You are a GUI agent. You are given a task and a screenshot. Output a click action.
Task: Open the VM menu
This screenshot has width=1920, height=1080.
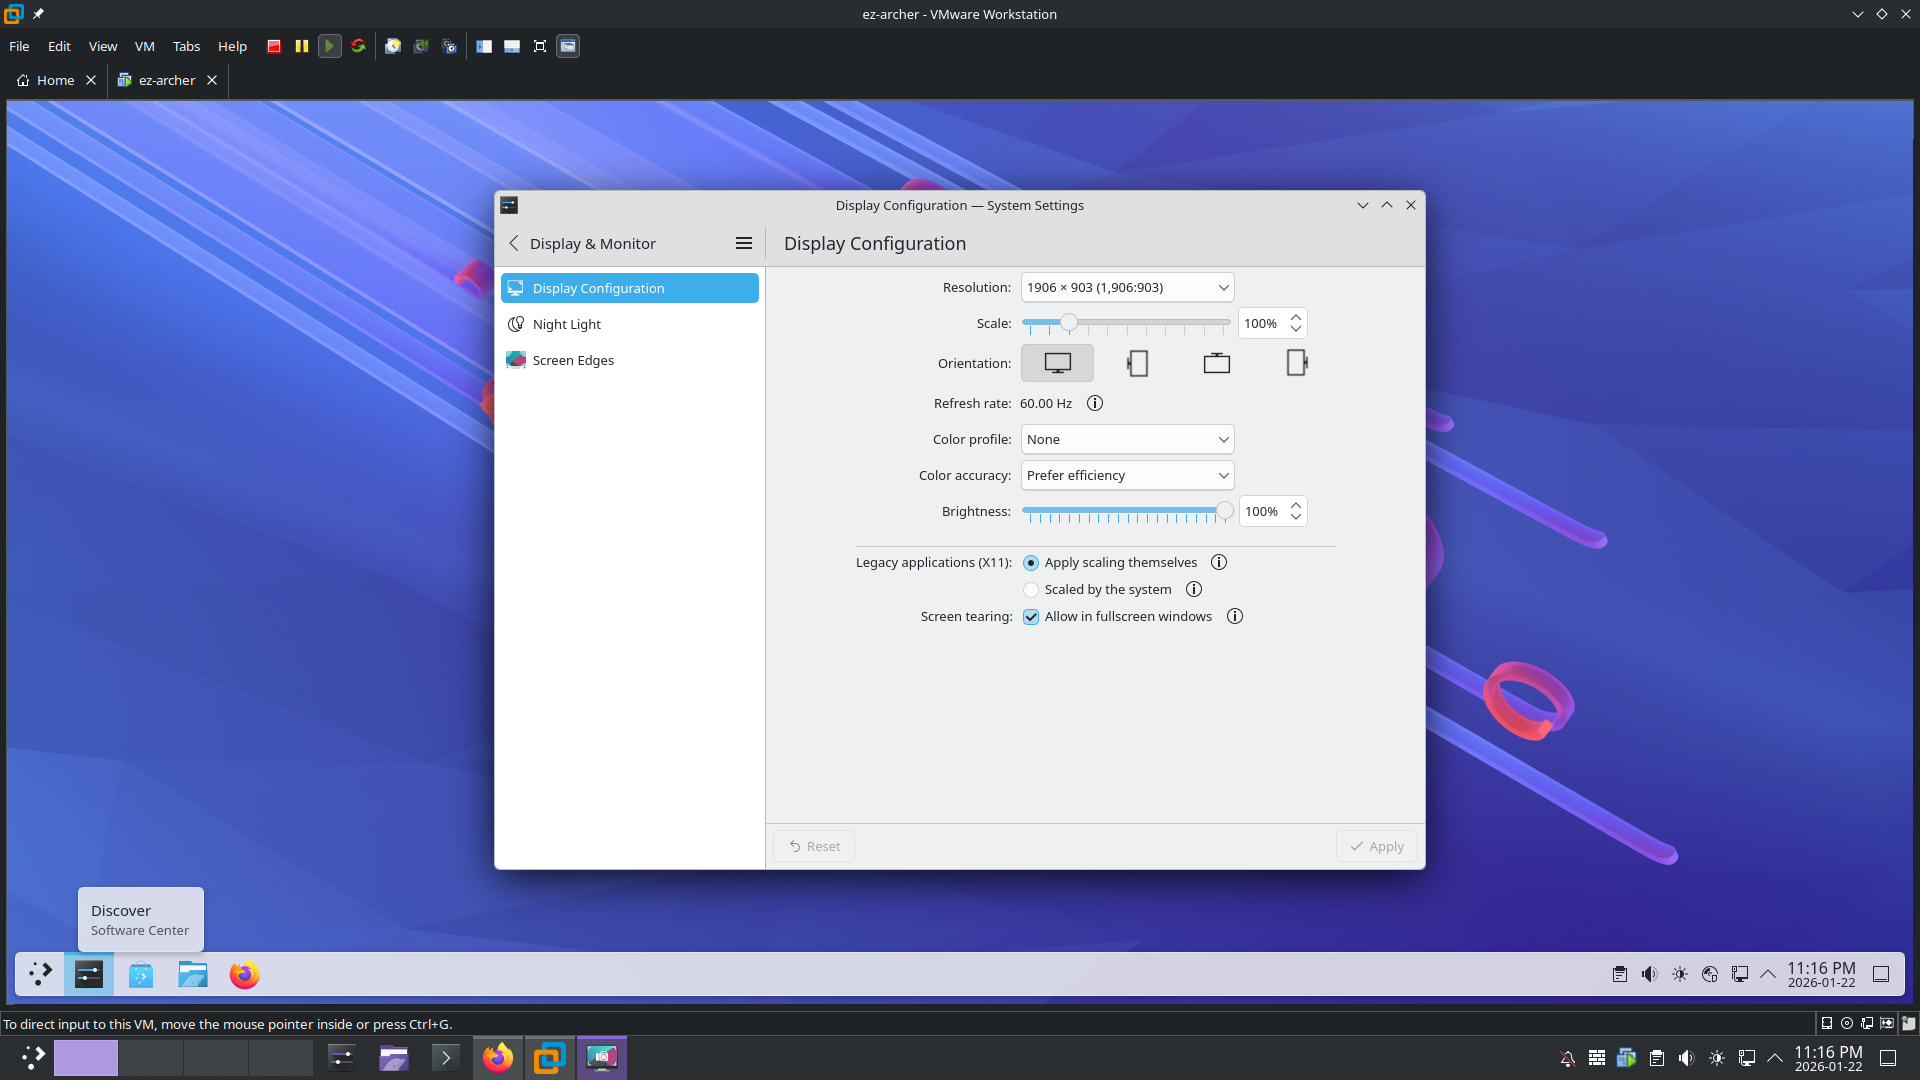(x=144, y=46)
